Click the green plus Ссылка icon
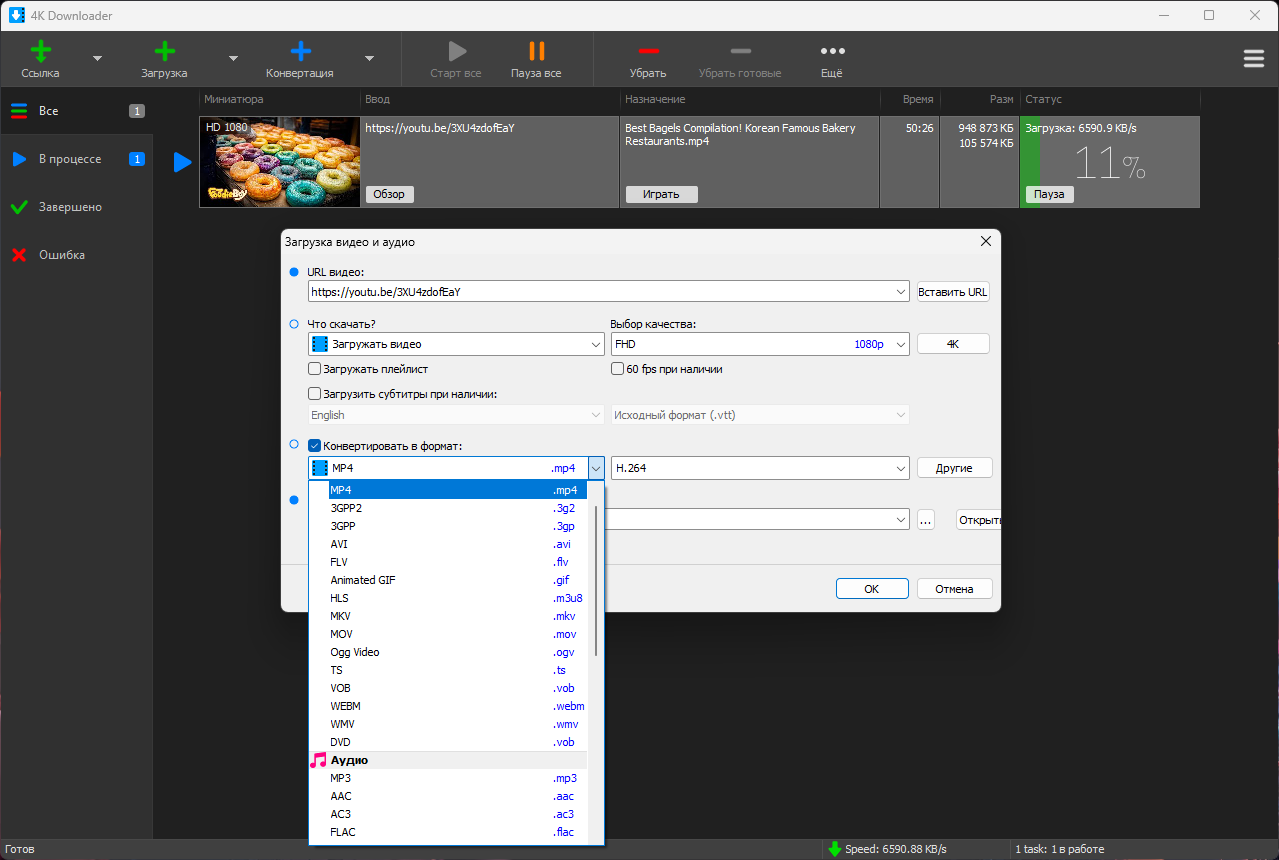This screenshot has height=860, width=1279. [x=41, y=52]
